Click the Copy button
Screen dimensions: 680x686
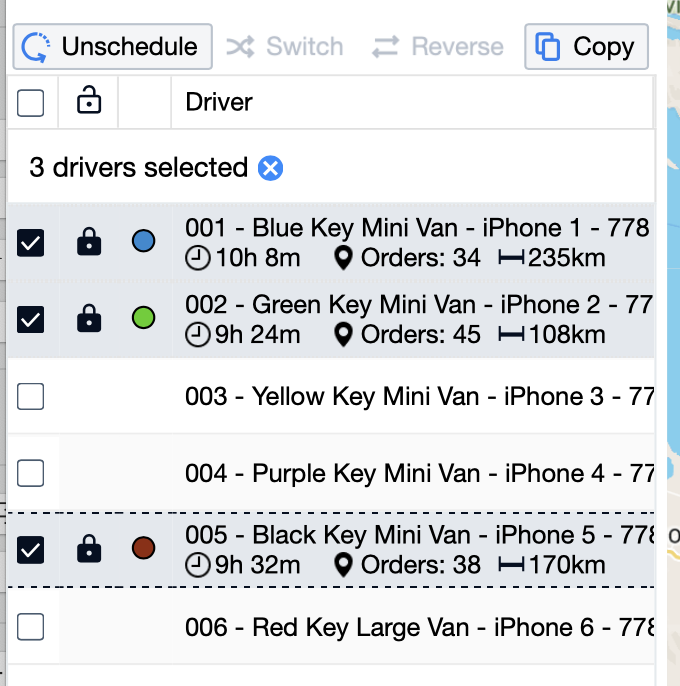coord(586,47)
